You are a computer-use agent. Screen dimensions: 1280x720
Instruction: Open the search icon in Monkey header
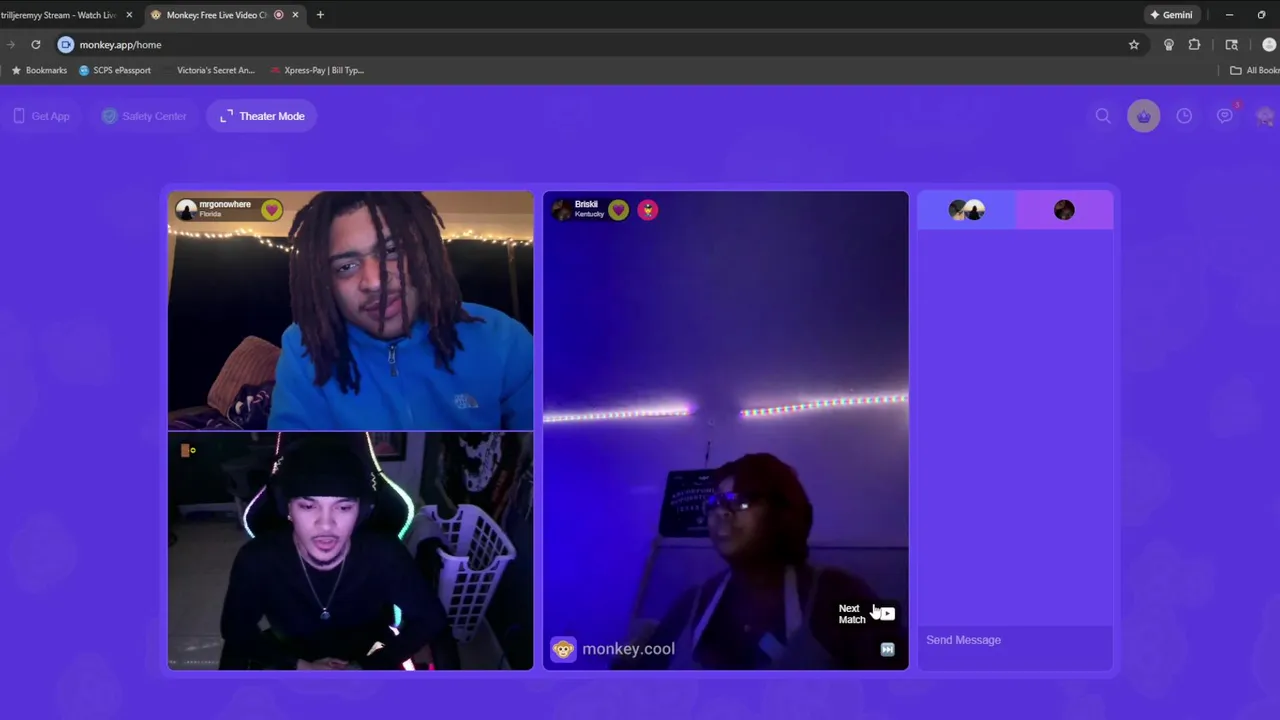coord(1103,116)
